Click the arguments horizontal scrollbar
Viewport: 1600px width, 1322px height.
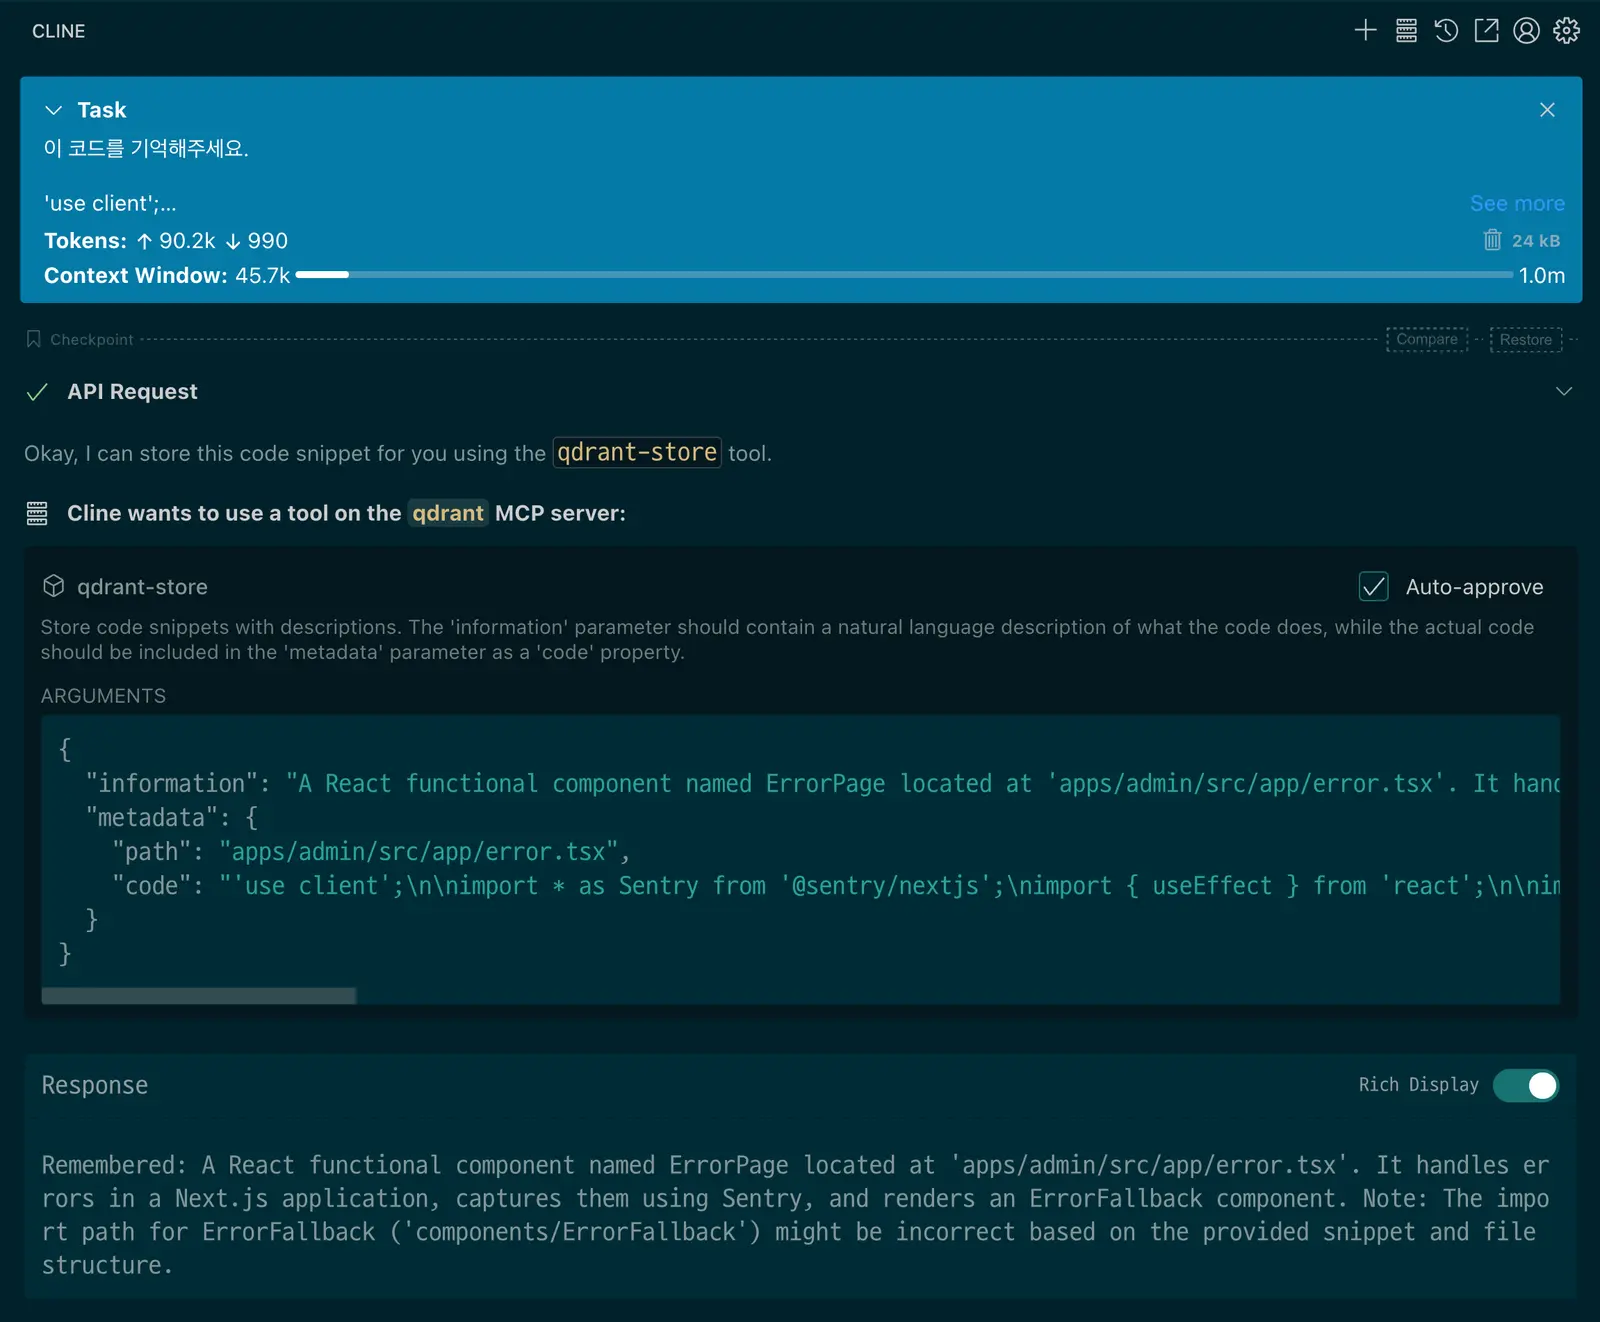pos(199,996)
